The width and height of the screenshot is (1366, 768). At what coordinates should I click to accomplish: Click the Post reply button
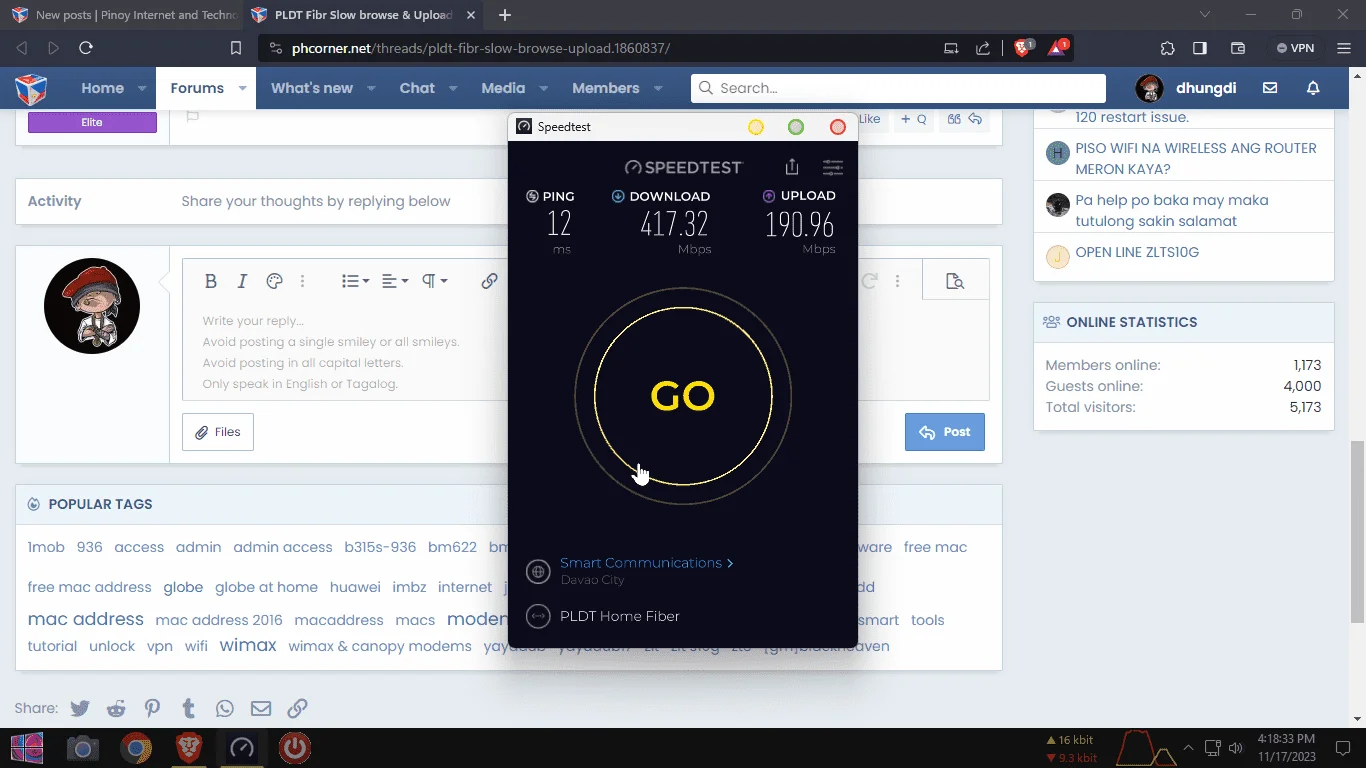click(945, 432)
